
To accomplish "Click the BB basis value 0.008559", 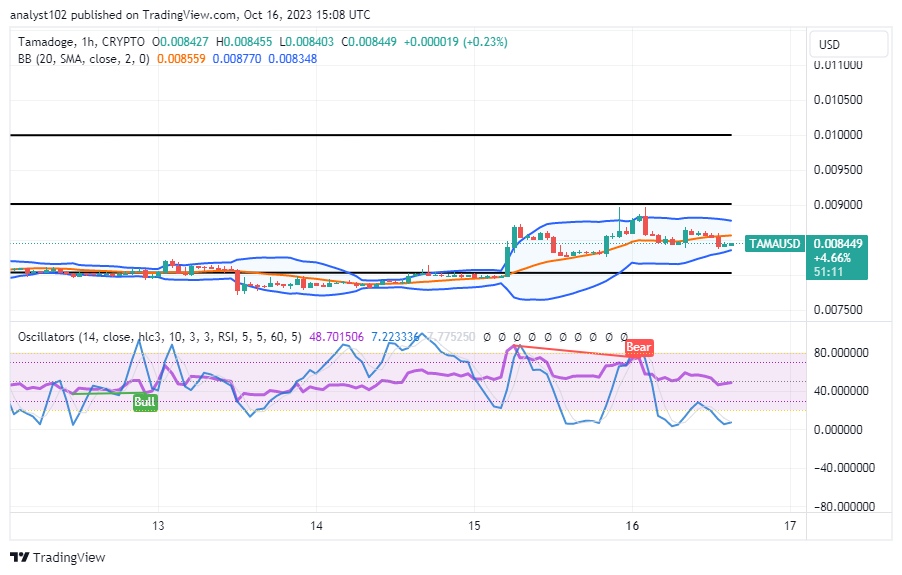I will coord(181,59).
